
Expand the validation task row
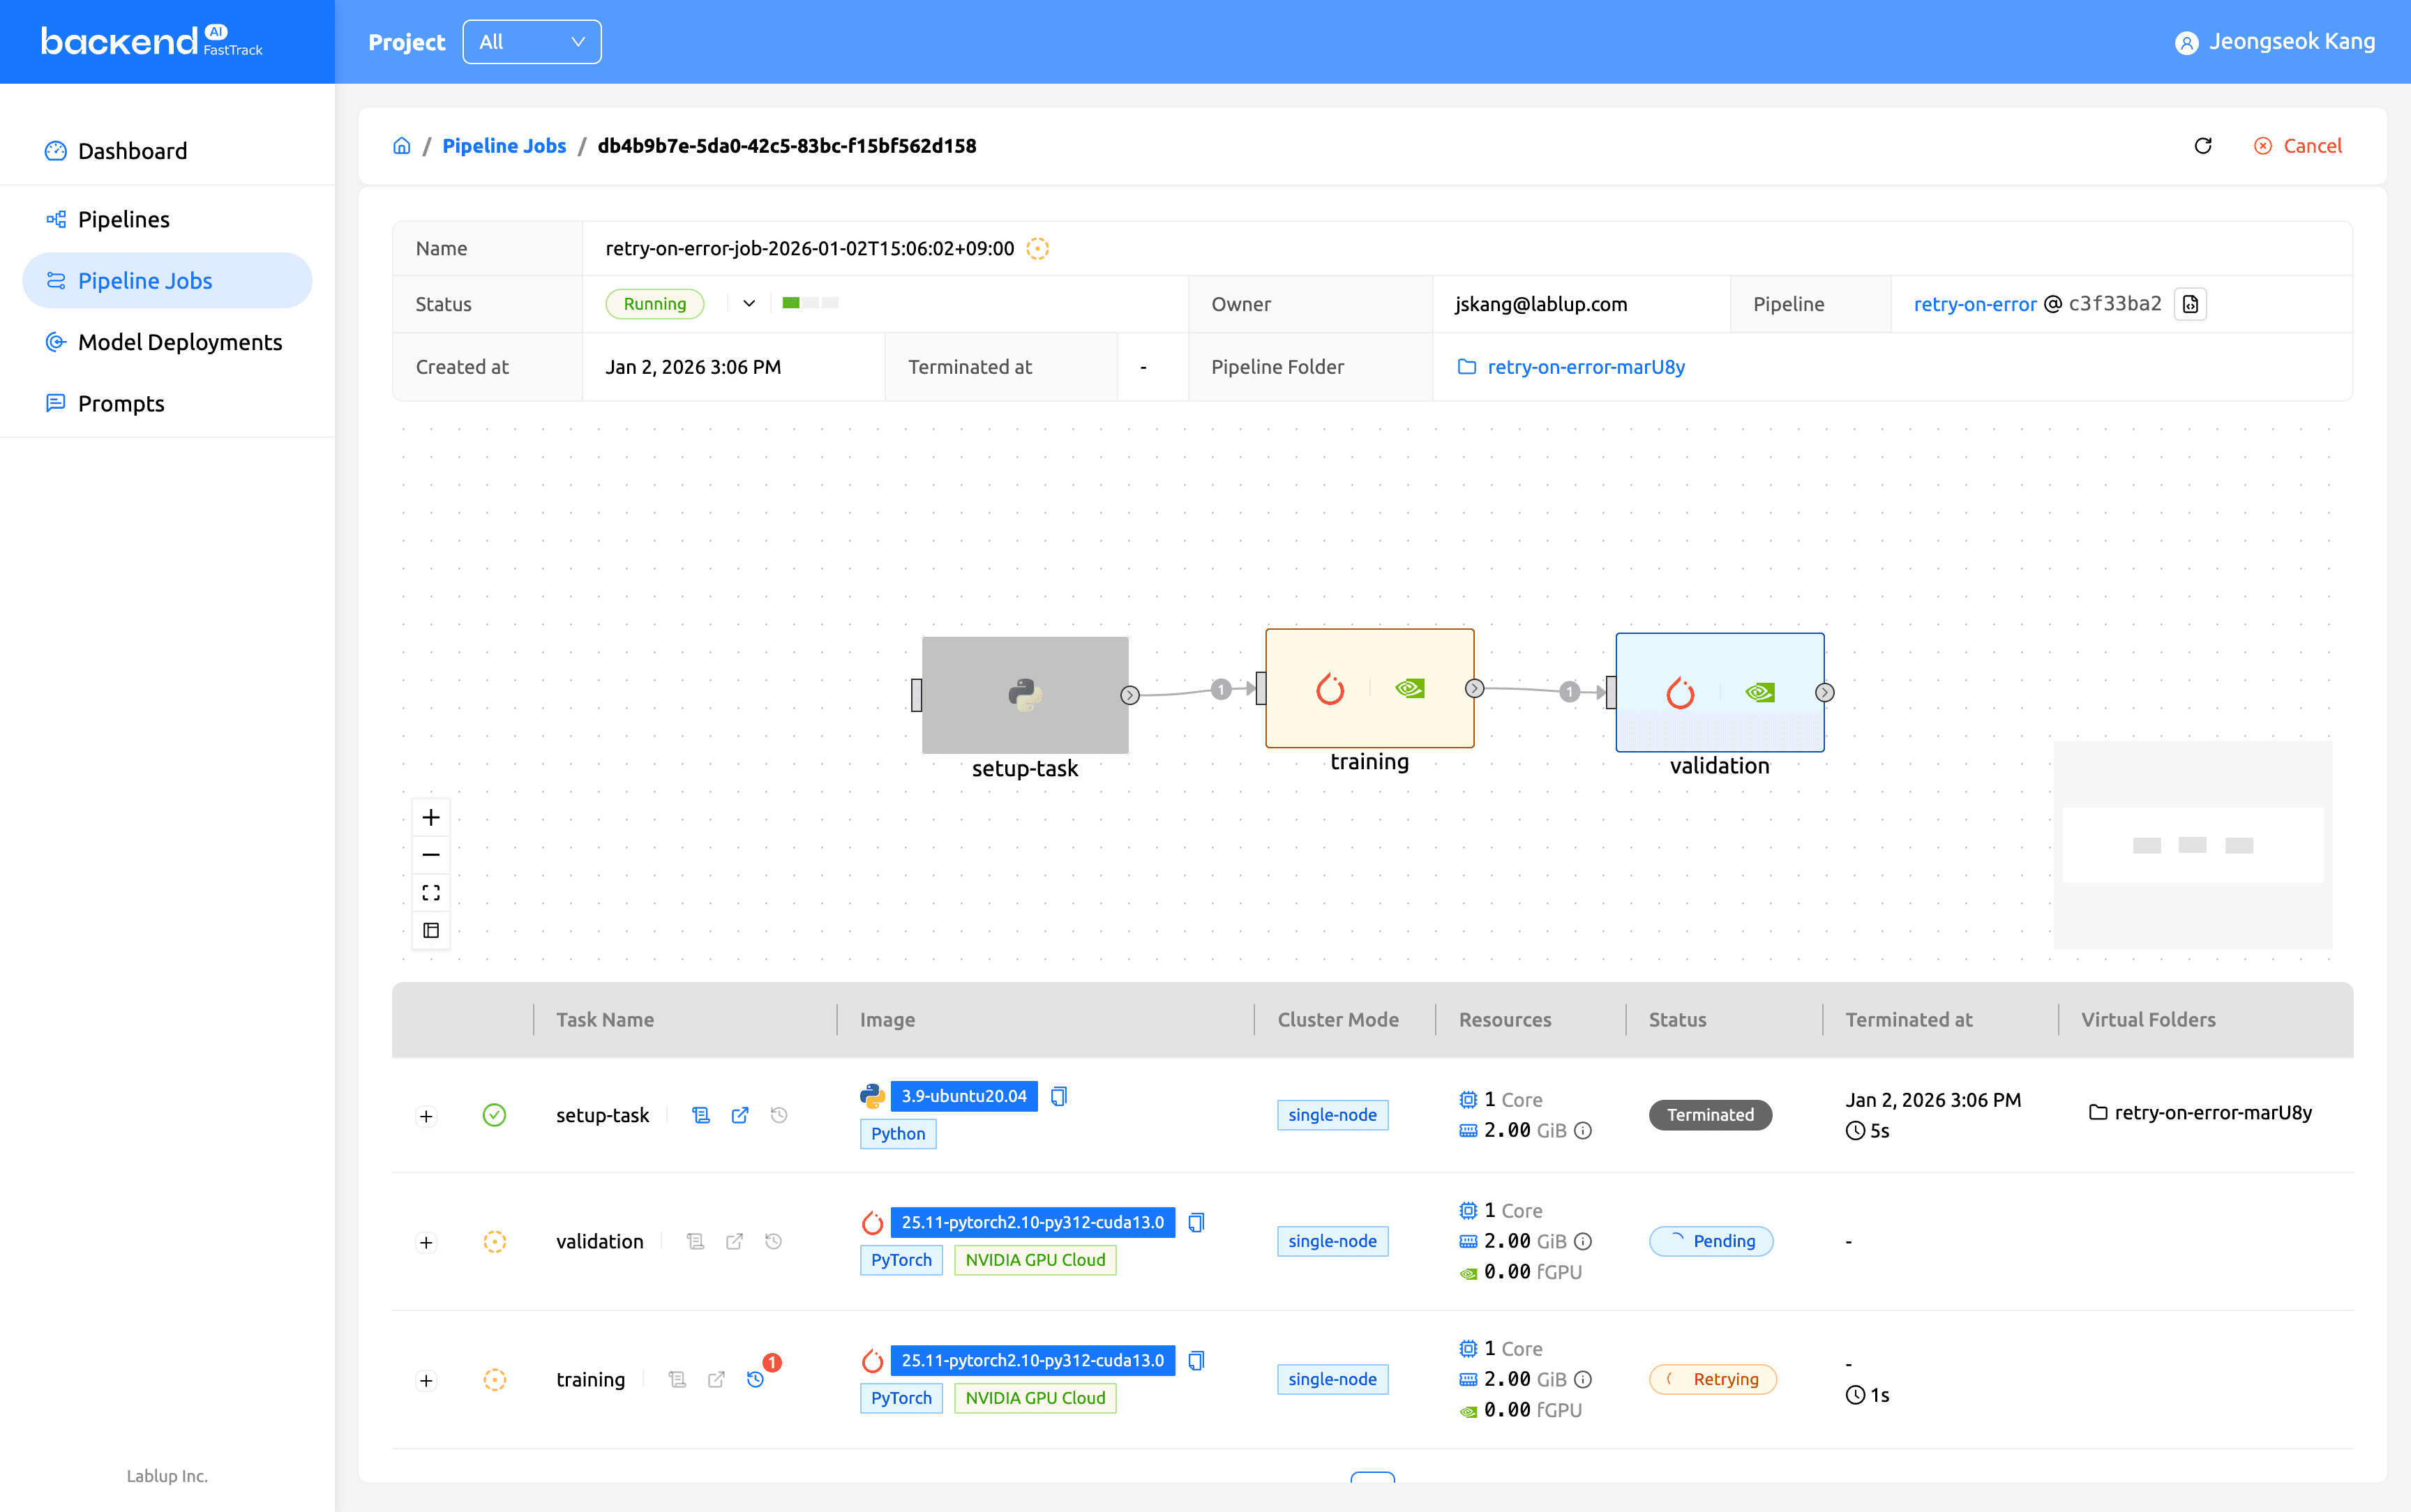[x=426, y=1242]
